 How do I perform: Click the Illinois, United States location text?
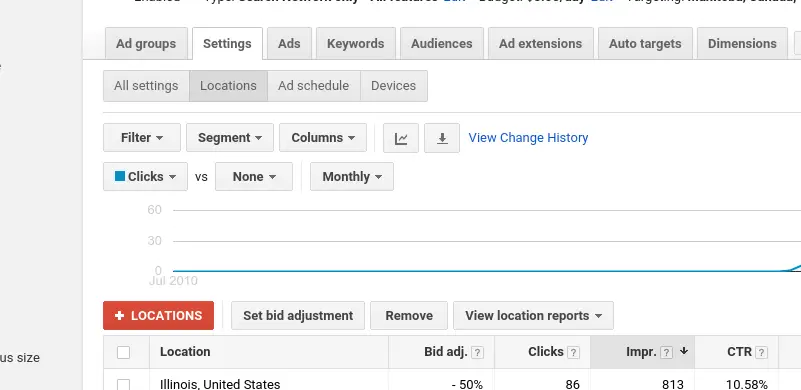pyautogui.click(x=220, y=384)
